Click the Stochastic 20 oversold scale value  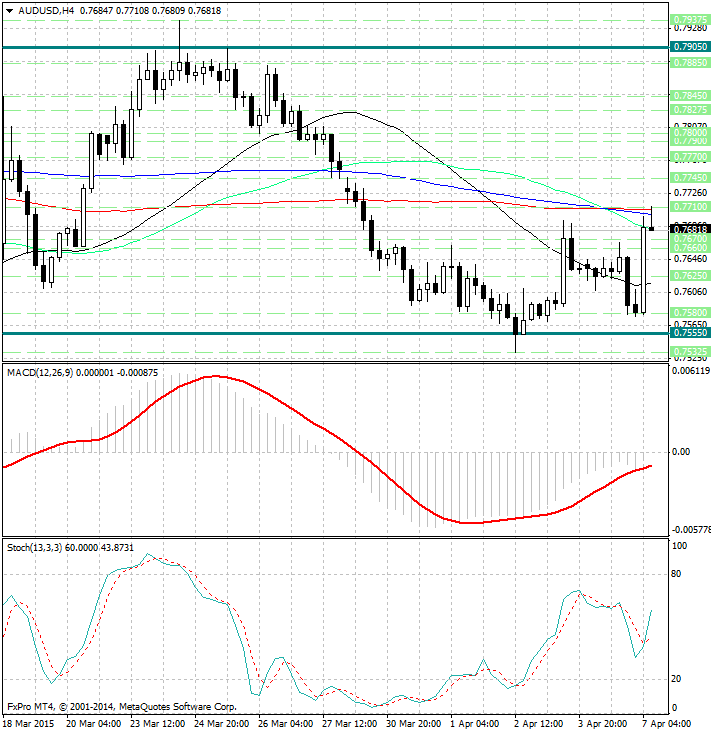click(676, 679)
